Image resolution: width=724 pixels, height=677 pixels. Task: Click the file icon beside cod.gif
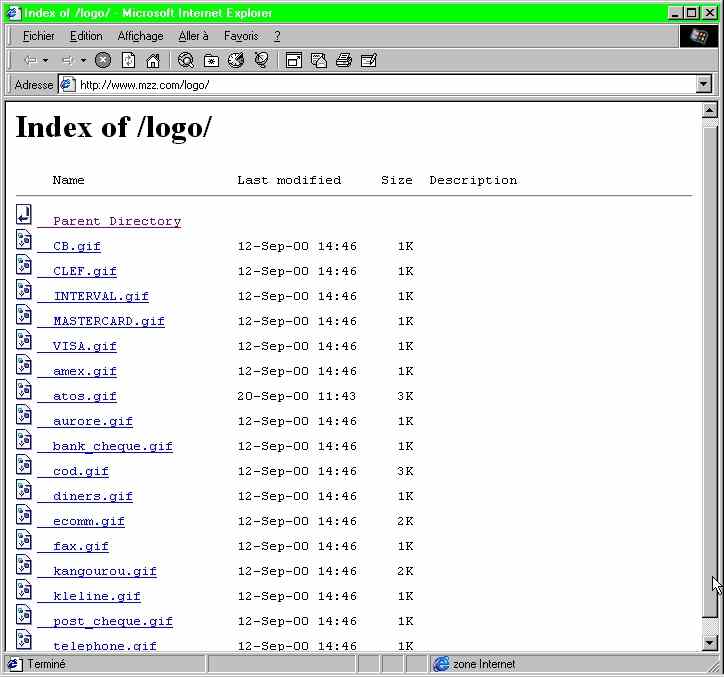pos(24,464)
